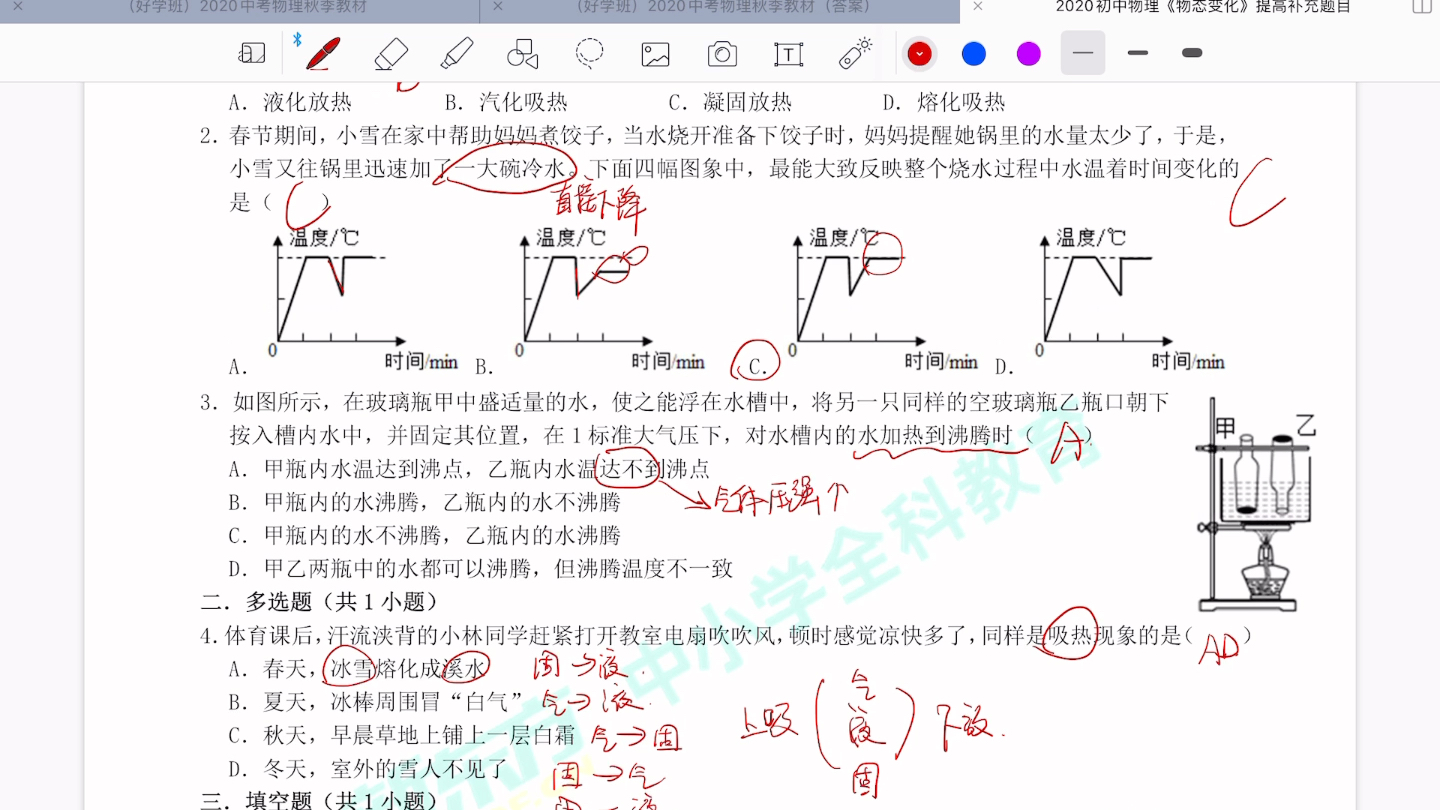
Task: Click option A 液化放热
Action: (x=290, y=102)
